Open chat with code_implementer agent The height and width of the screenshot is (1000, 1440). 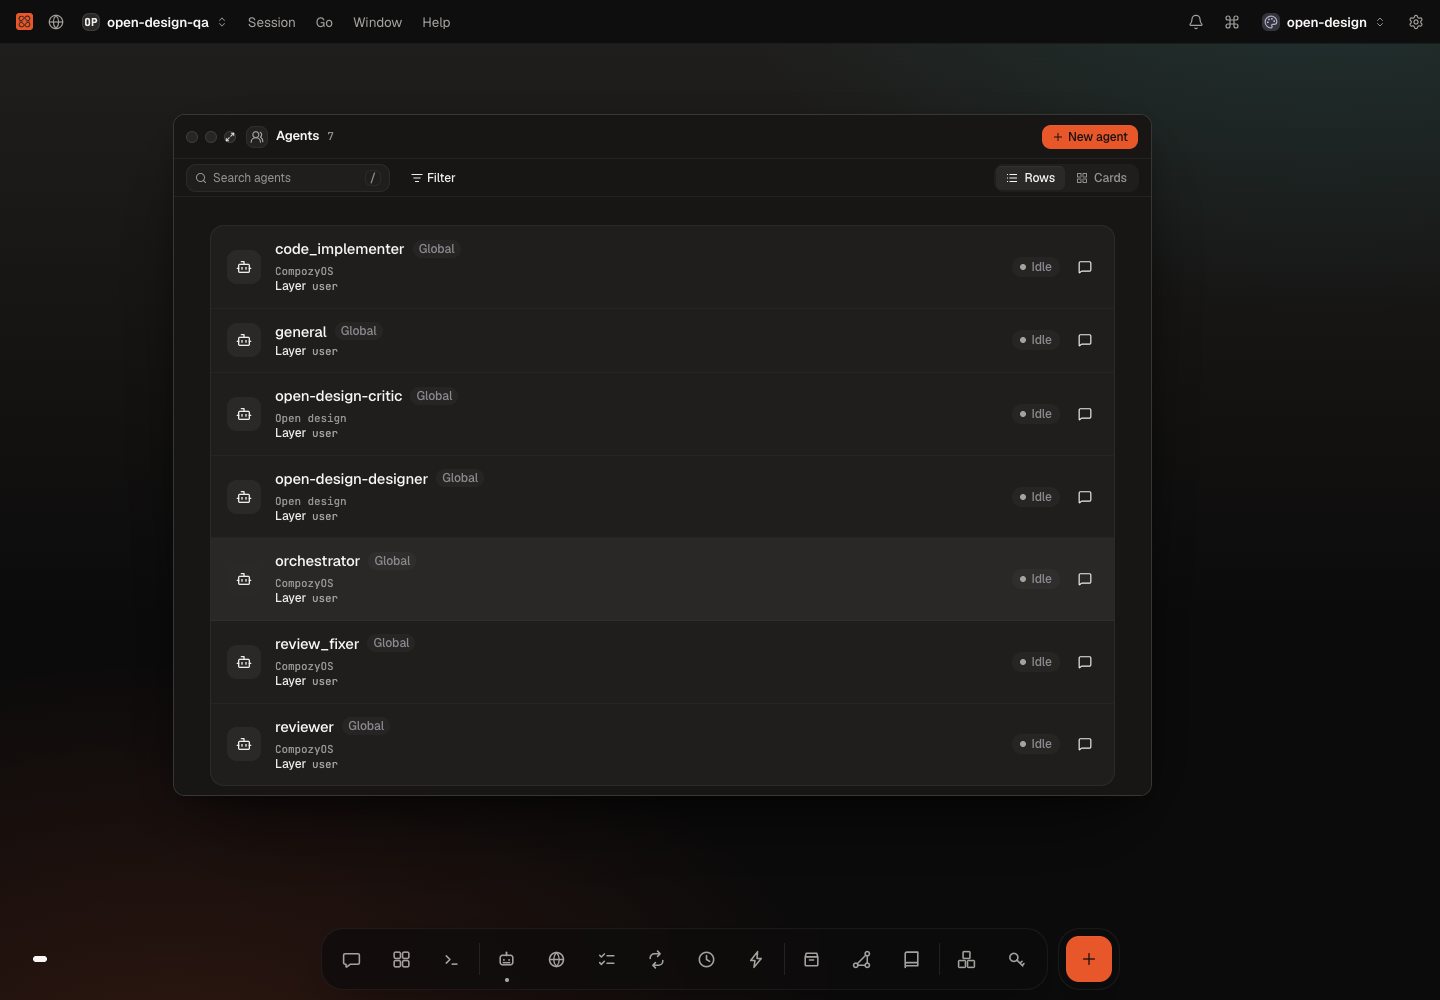(x=1085, y=267)
